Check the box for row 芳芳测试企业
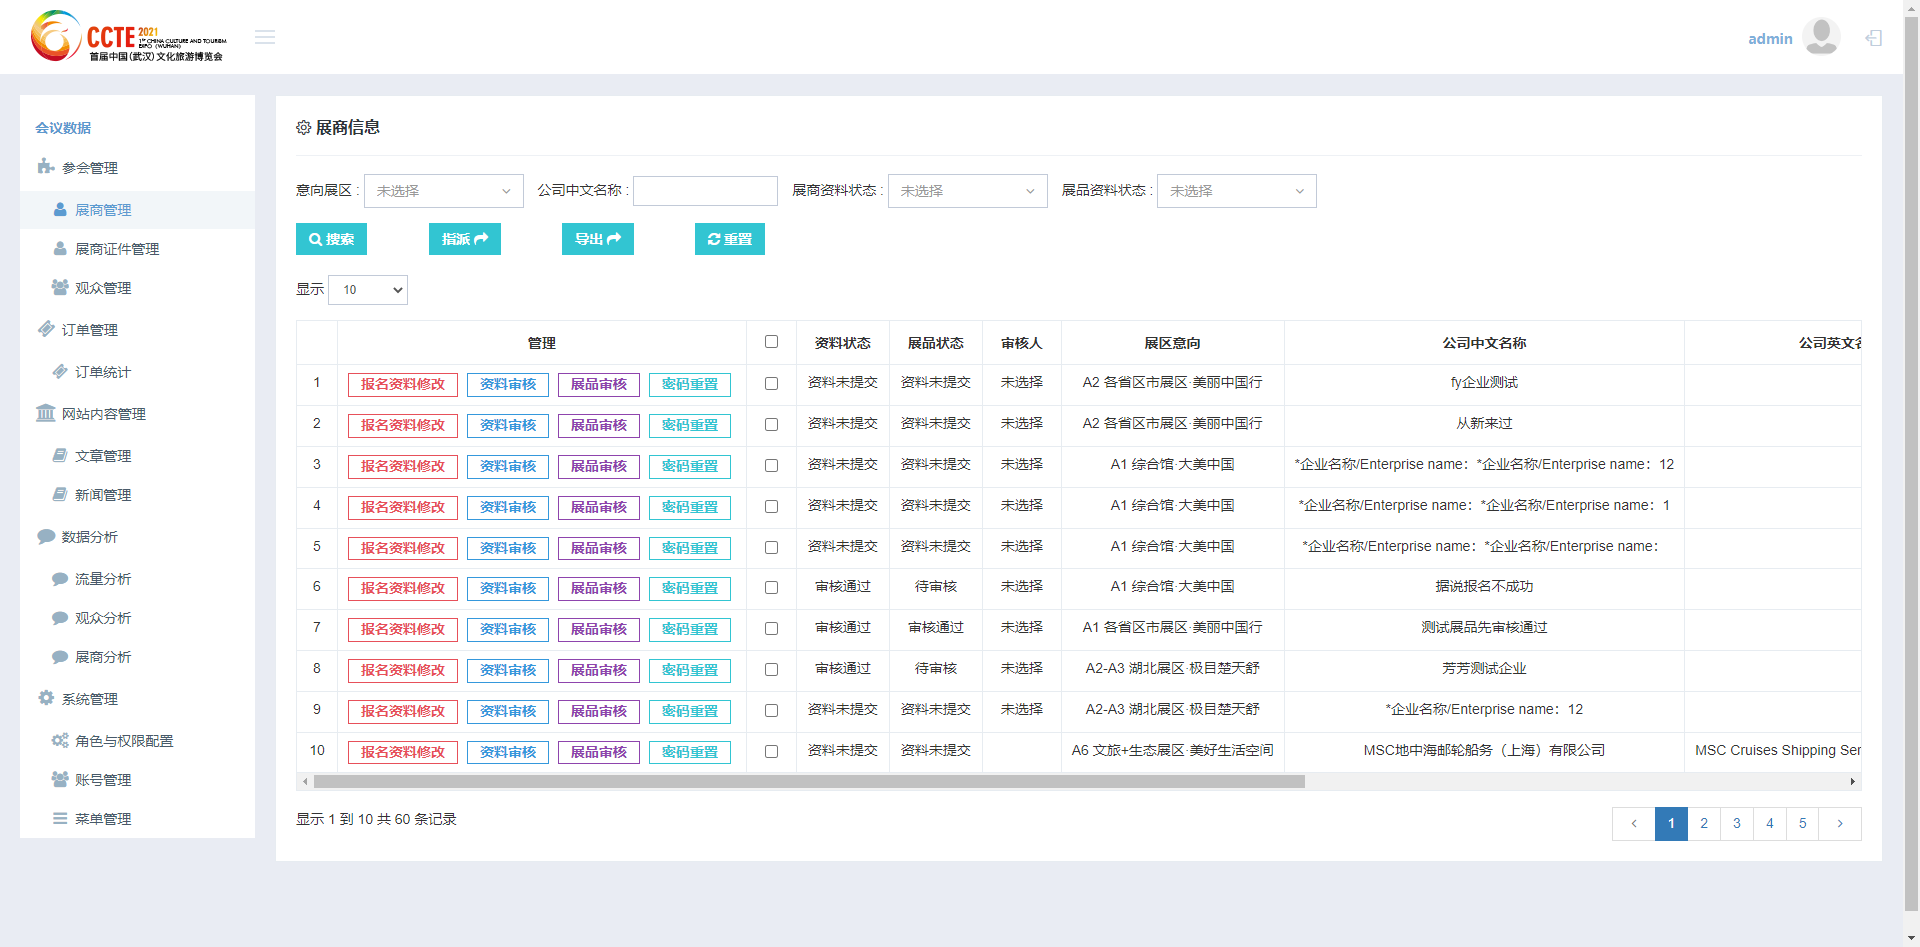 [x=771, y=670]
